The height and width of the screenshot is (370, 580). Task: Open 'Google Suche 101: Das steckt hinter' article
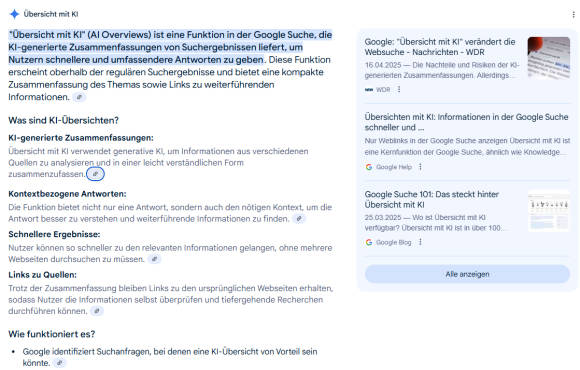tap(432, 199)
